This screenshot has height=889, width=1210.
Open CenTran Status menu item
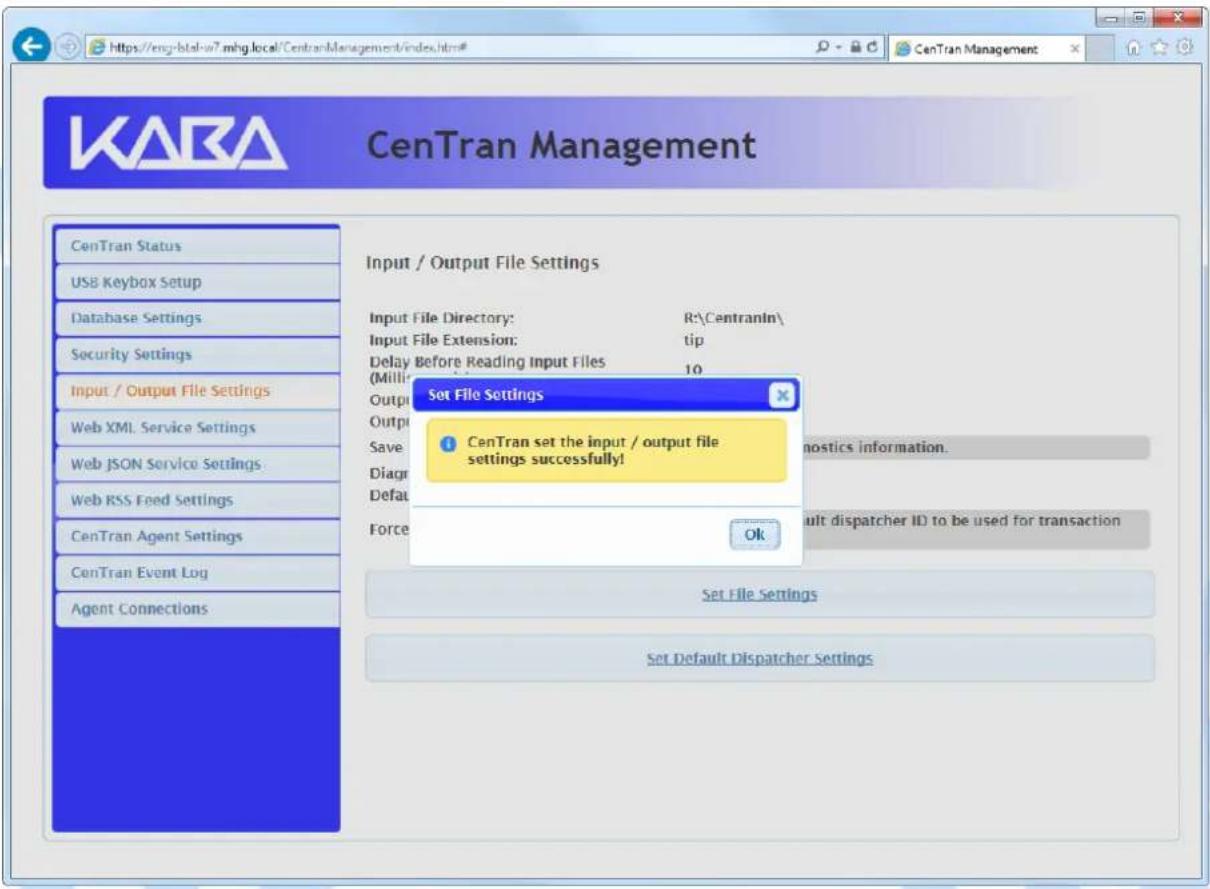click(197, 246)
